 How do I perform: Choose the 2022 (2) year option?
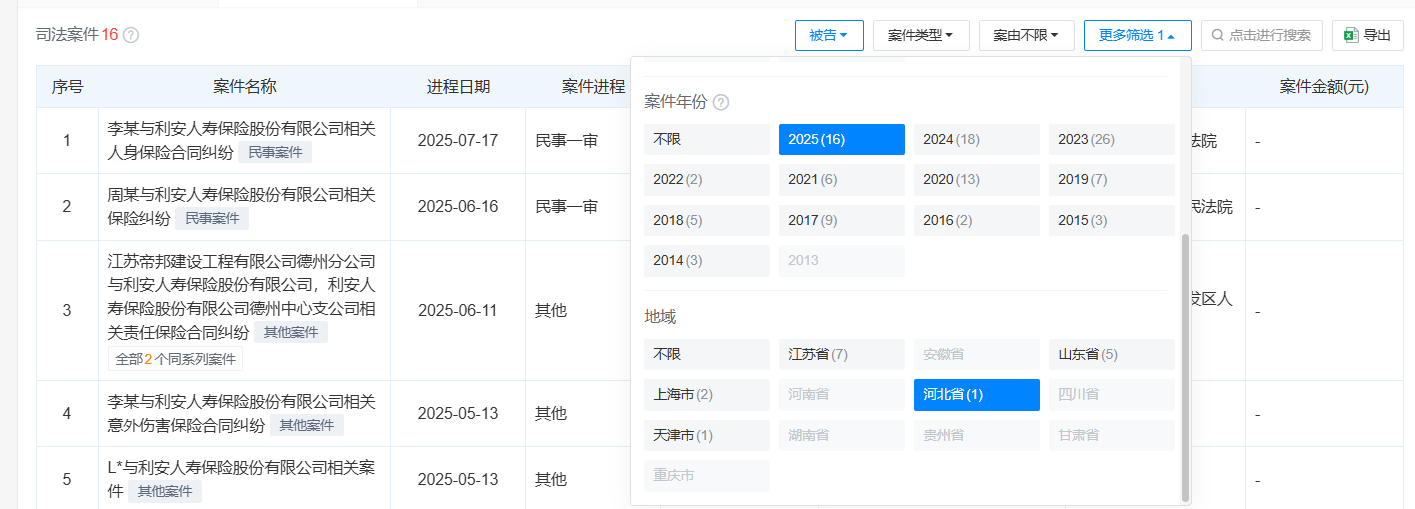[x=707, y=180]
